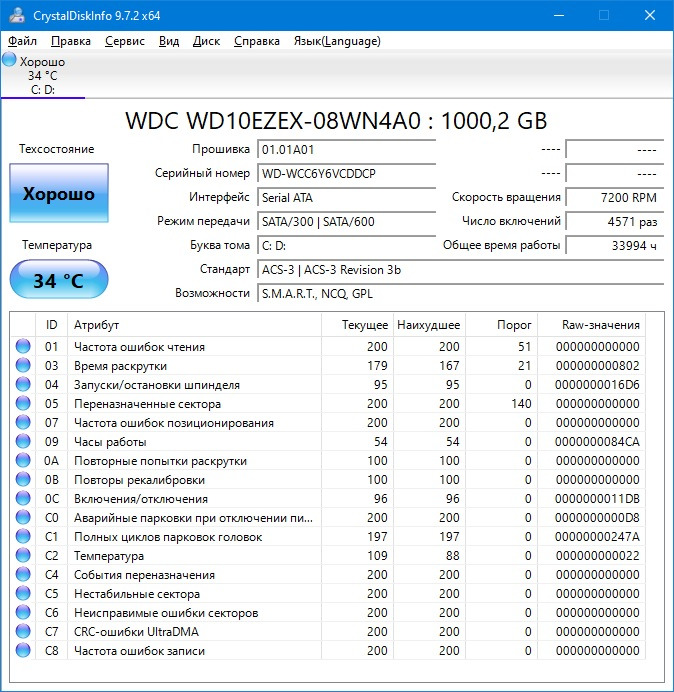The image size is (674, 692).
Task: Click the status orb for Нестабильные сектора row
Action: [x=23, y=594]
